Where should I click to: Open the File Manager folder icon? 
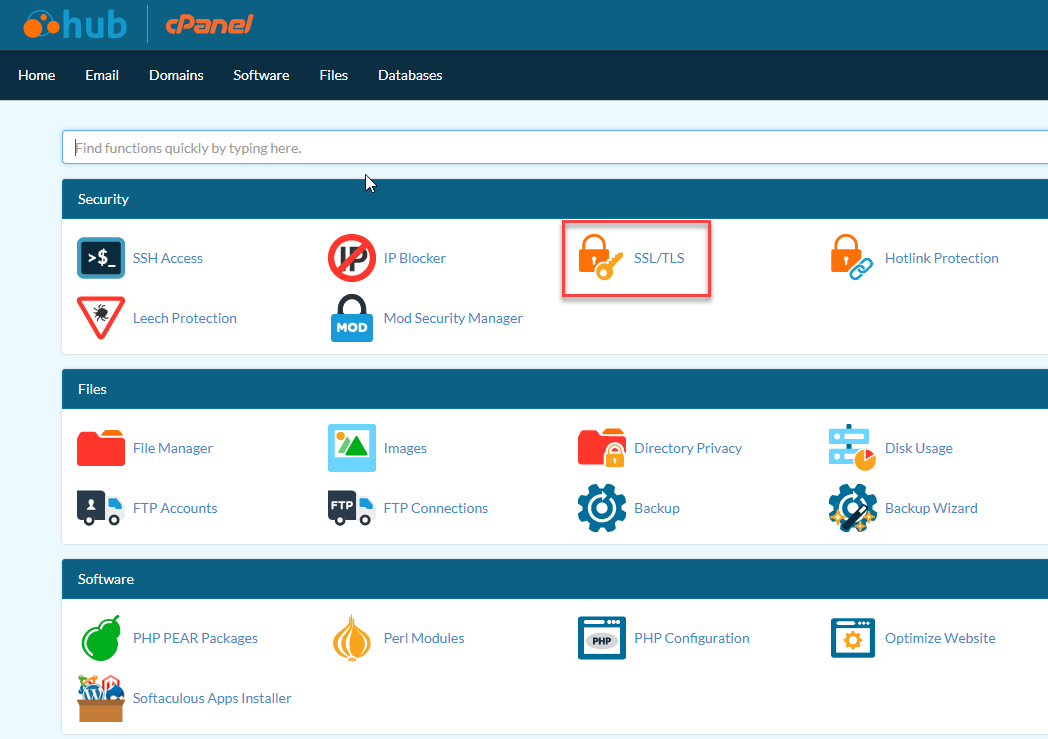[101, 448]
